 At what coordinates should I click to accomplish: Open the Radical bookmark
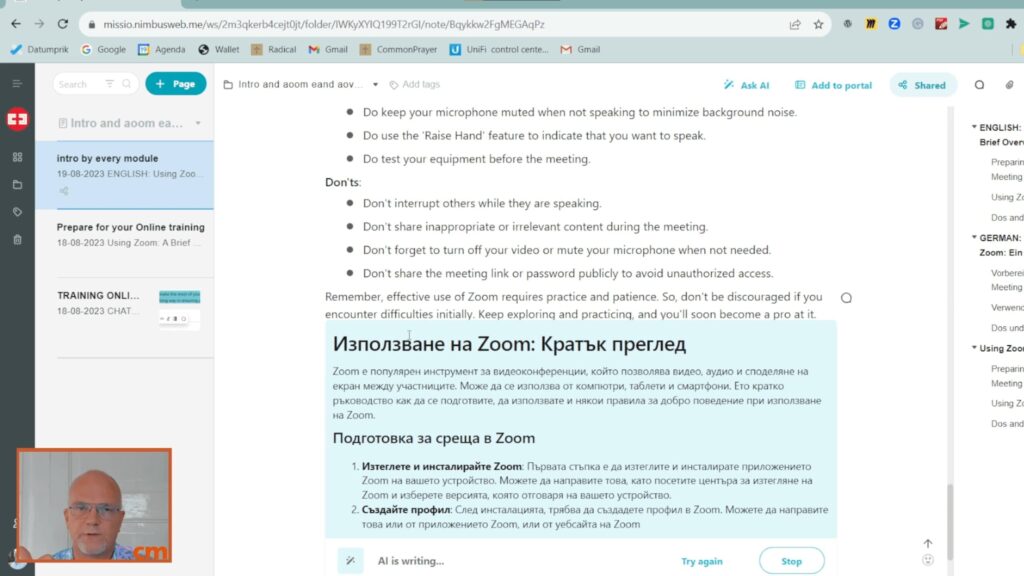tap(274, 49)
